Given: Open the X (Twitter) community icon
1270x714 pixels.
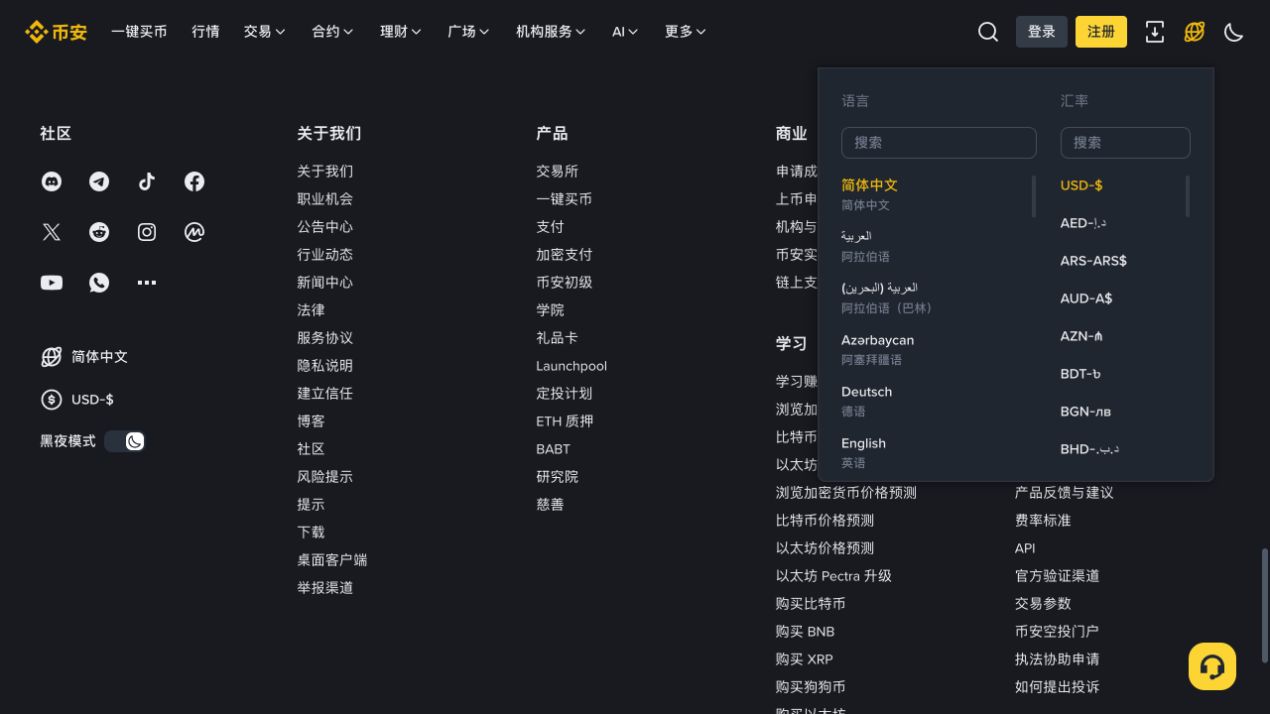Looking at the screenshot, I should 51,232.
